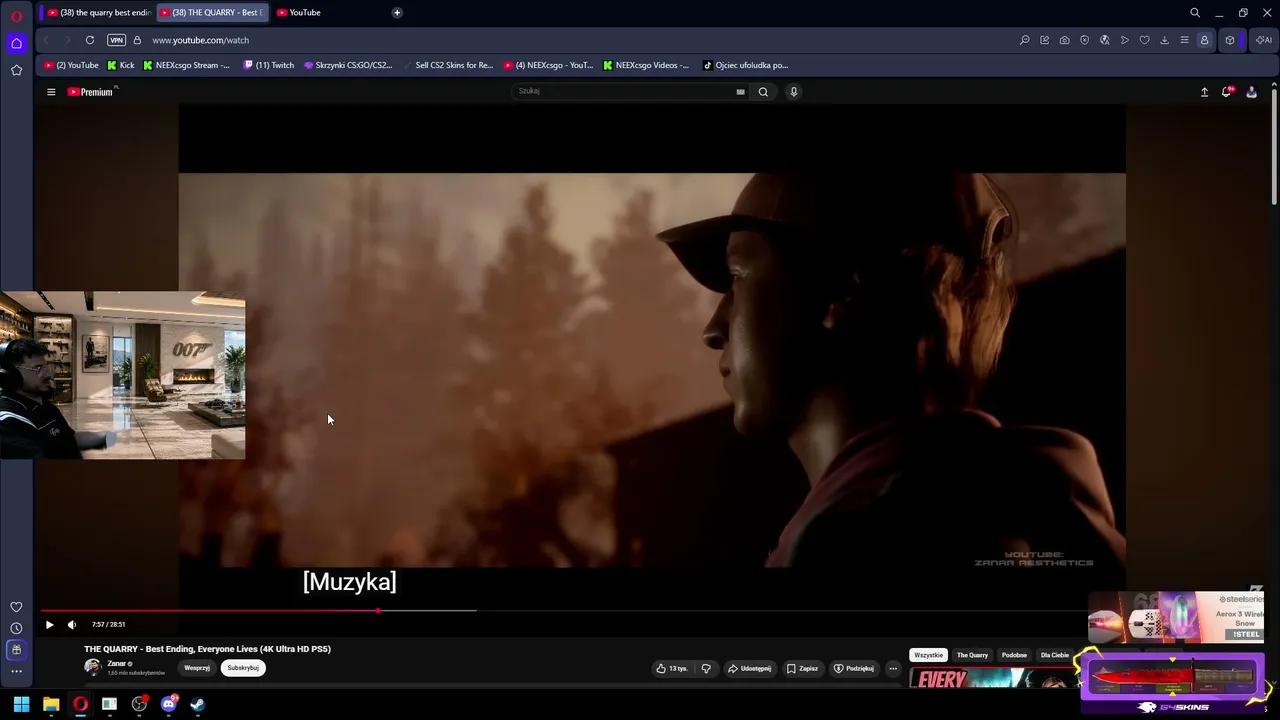Select the Wszystkie filter chip

[928, 655]
